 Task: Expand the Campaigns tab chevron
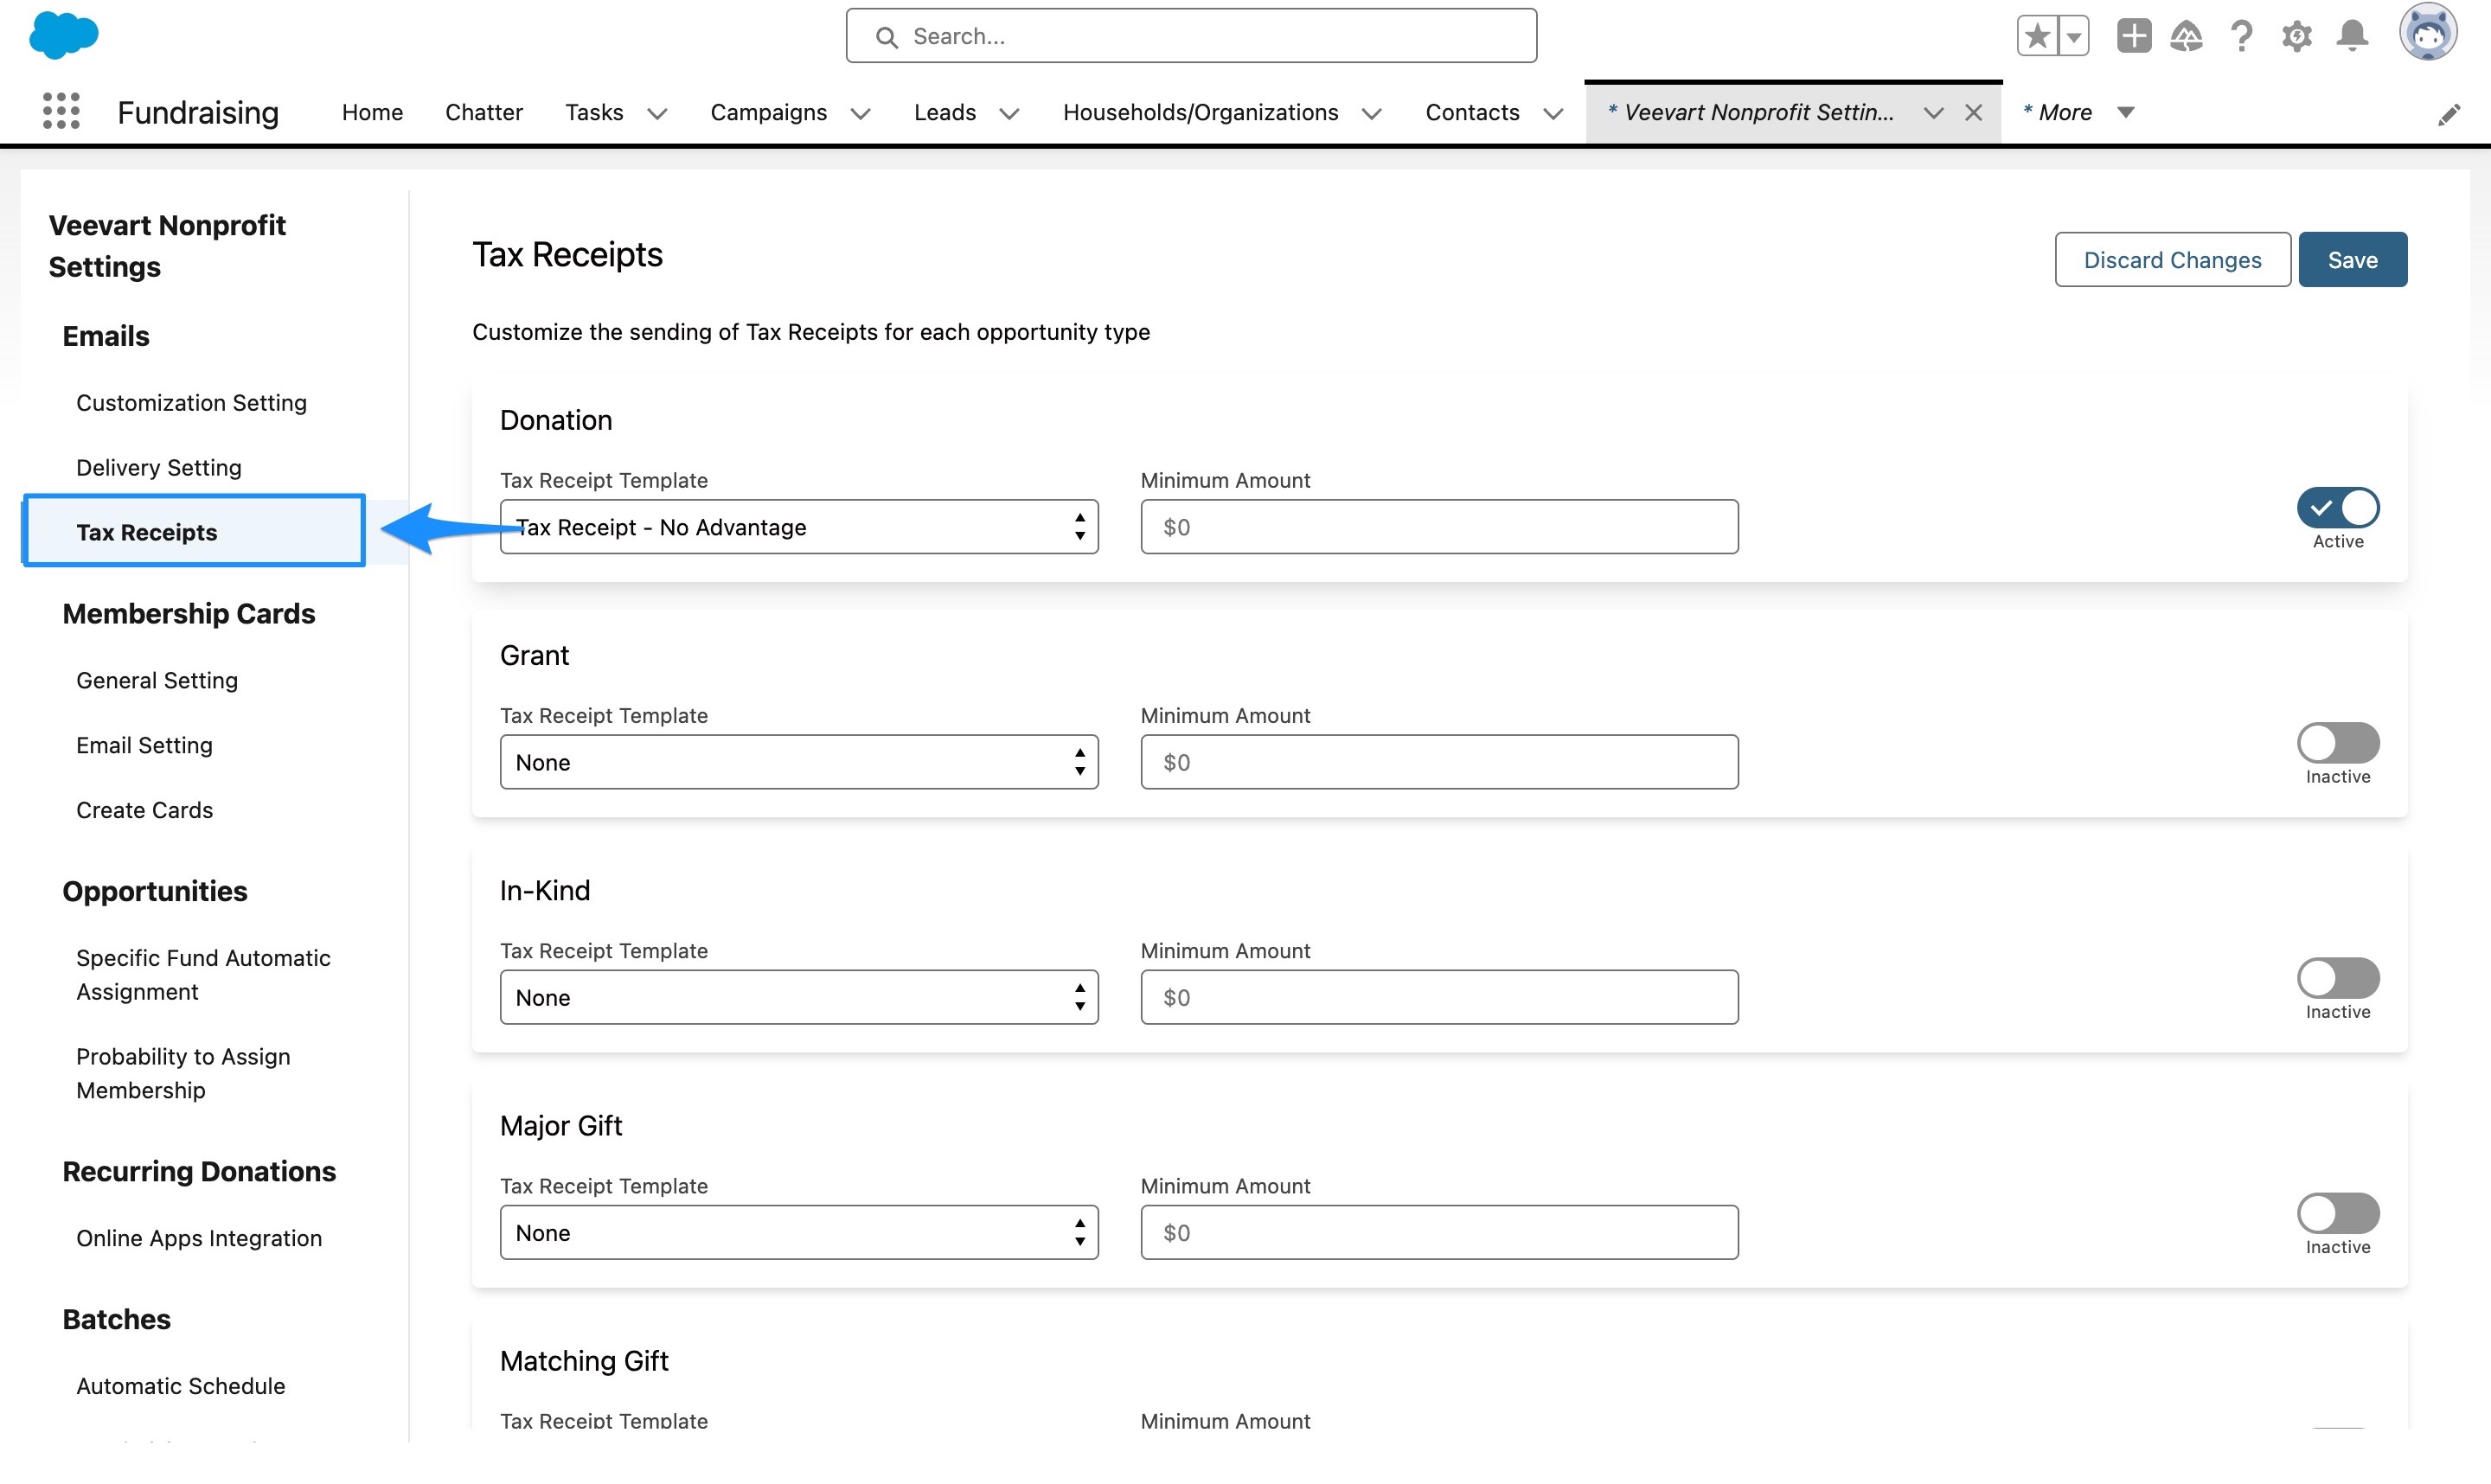(x=860, y=113)
